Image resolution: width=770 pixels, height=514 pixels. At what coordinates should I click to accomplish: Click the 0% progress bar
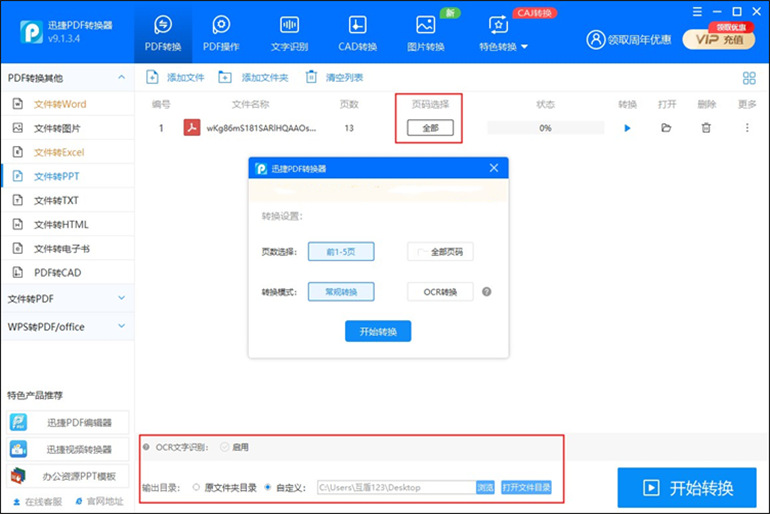545,128
